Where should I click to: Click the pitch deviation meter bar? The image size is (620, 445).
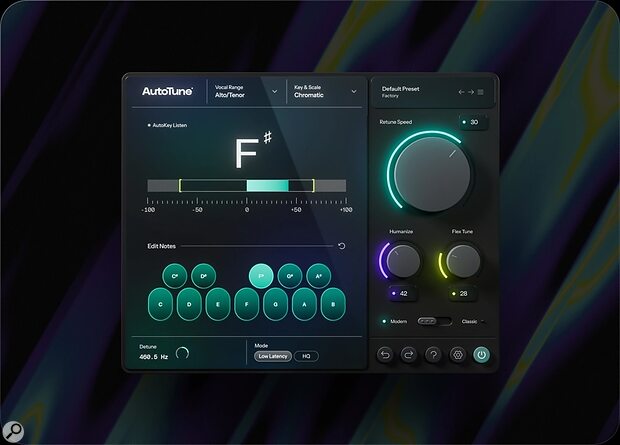(247, 186)
